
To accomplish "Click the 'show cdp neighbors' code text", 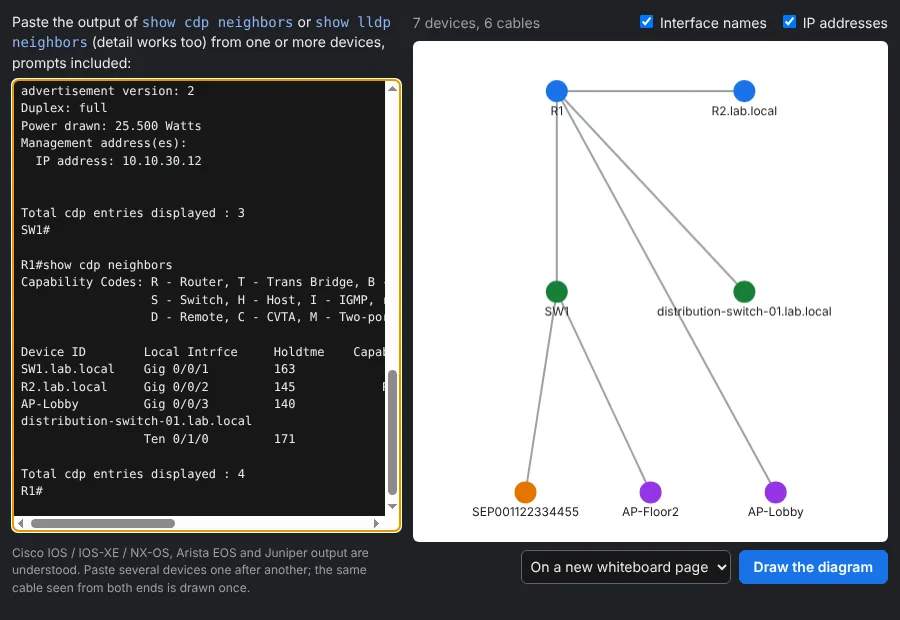I will 218,22.
